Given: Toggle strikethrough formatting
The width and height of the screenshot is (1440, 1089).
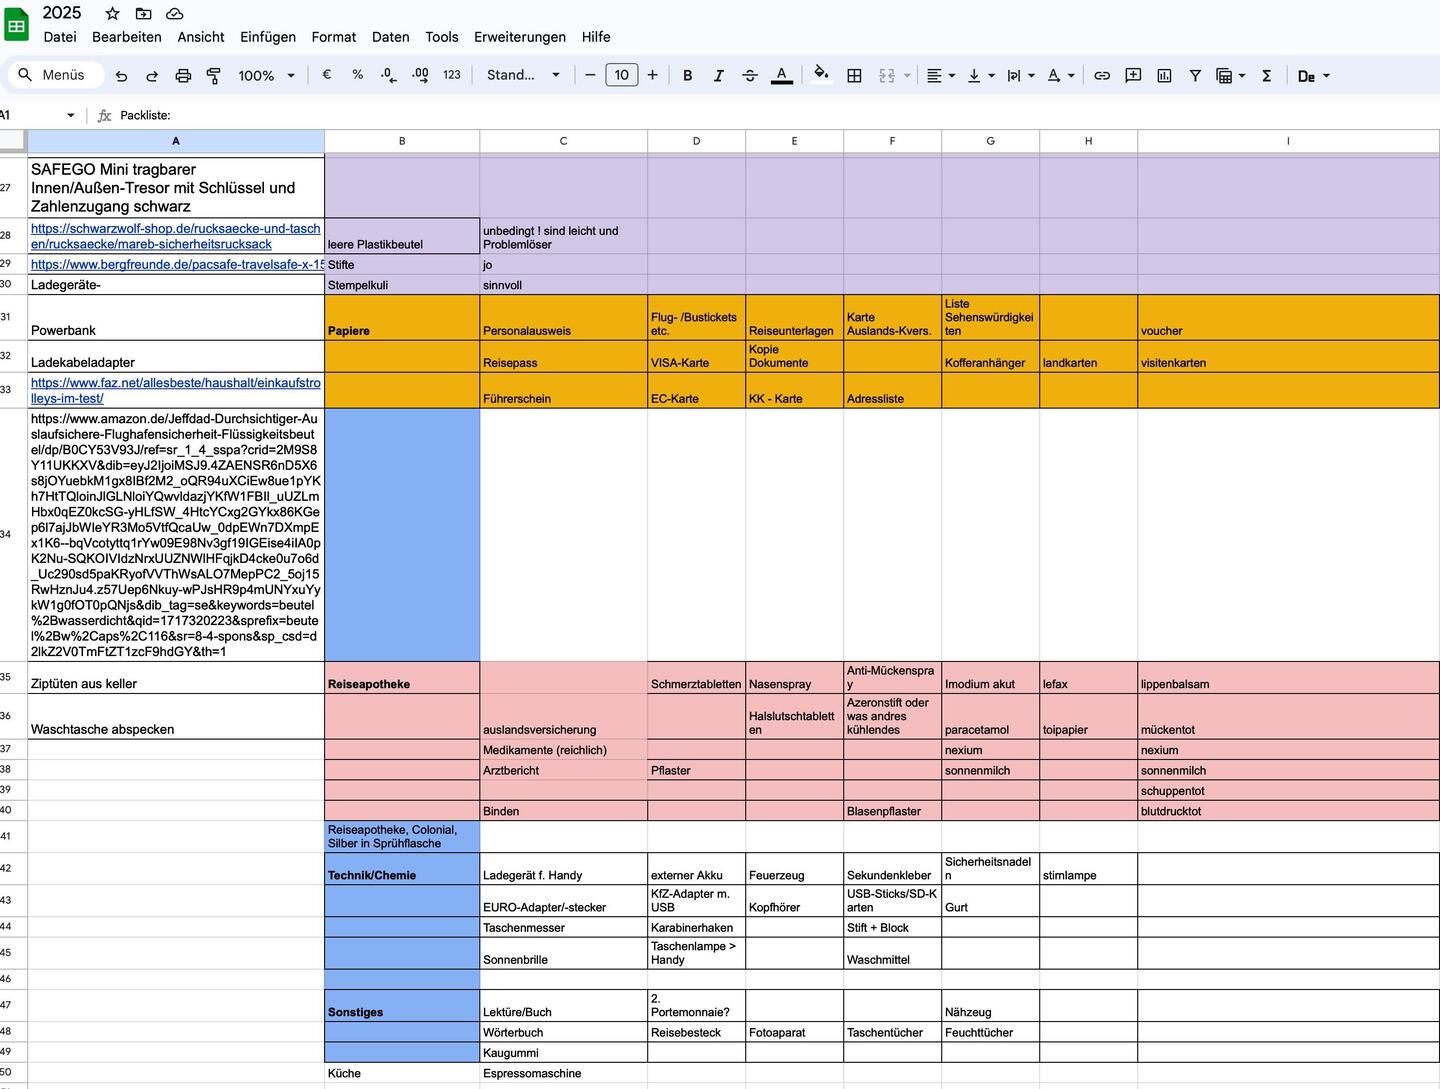Looking at the screenshot, I should tap(750, 76).
